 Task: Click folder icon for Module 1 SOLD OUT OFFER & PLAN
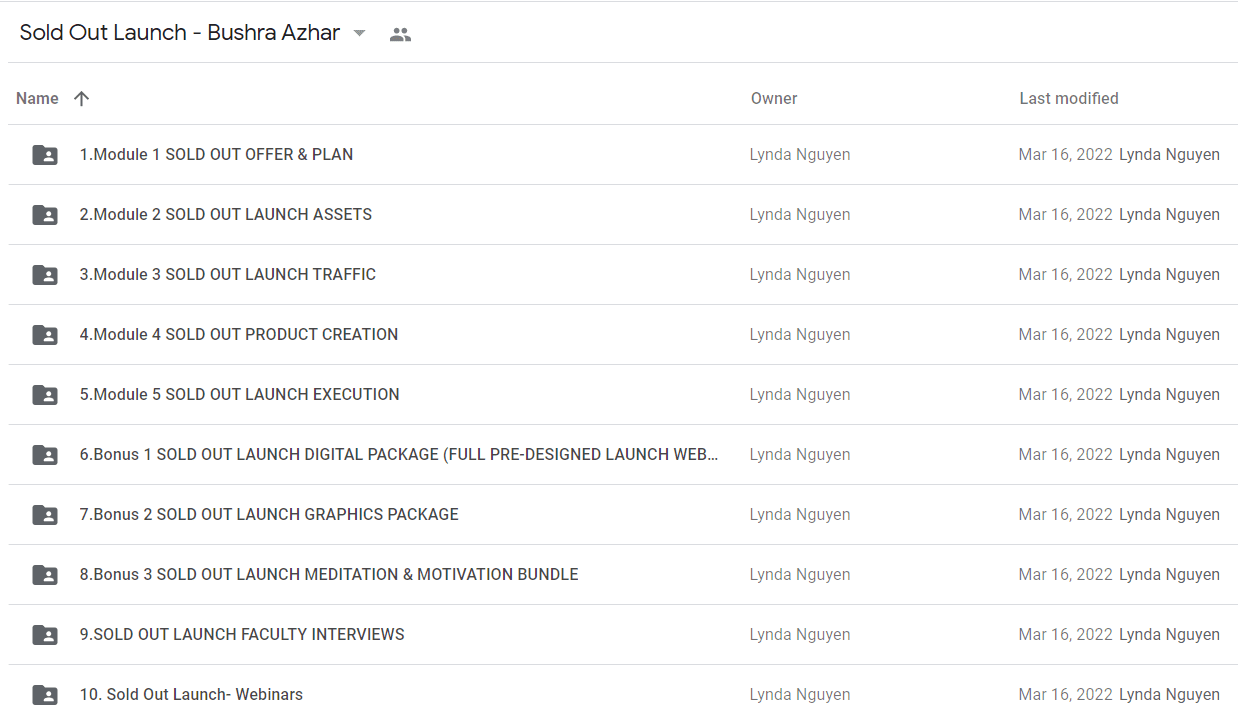(x=45, y=155)
